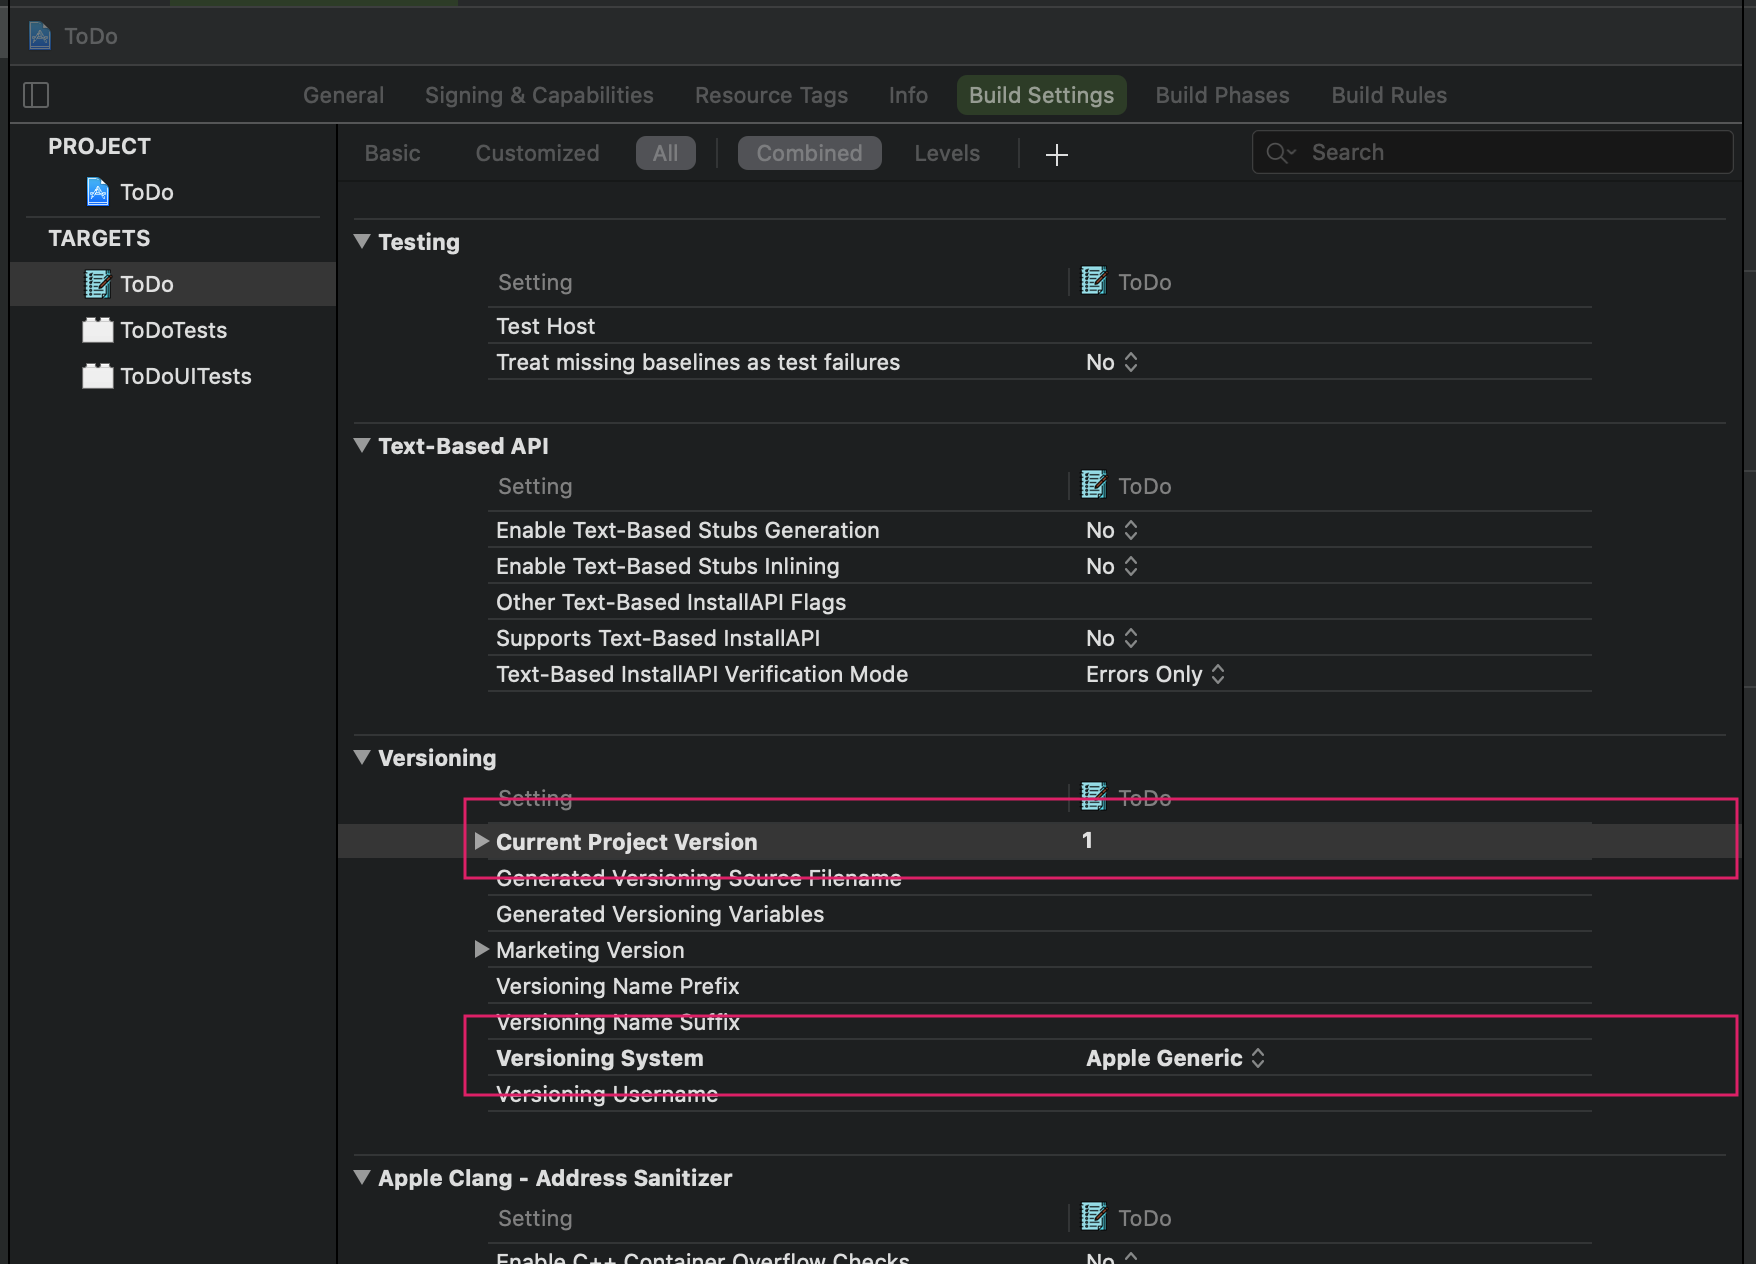Click the ToDo target icon in Testing header
This screenshot has height=1264, width=1756.
coord(1094,281)
